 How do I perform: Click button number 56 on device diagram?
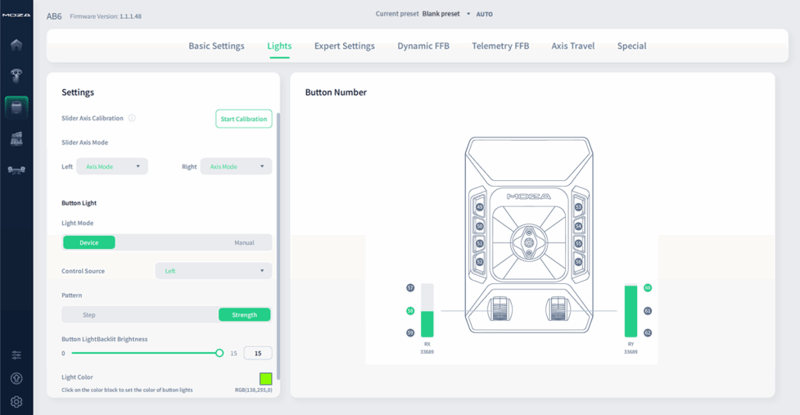(x=578, y=261)
